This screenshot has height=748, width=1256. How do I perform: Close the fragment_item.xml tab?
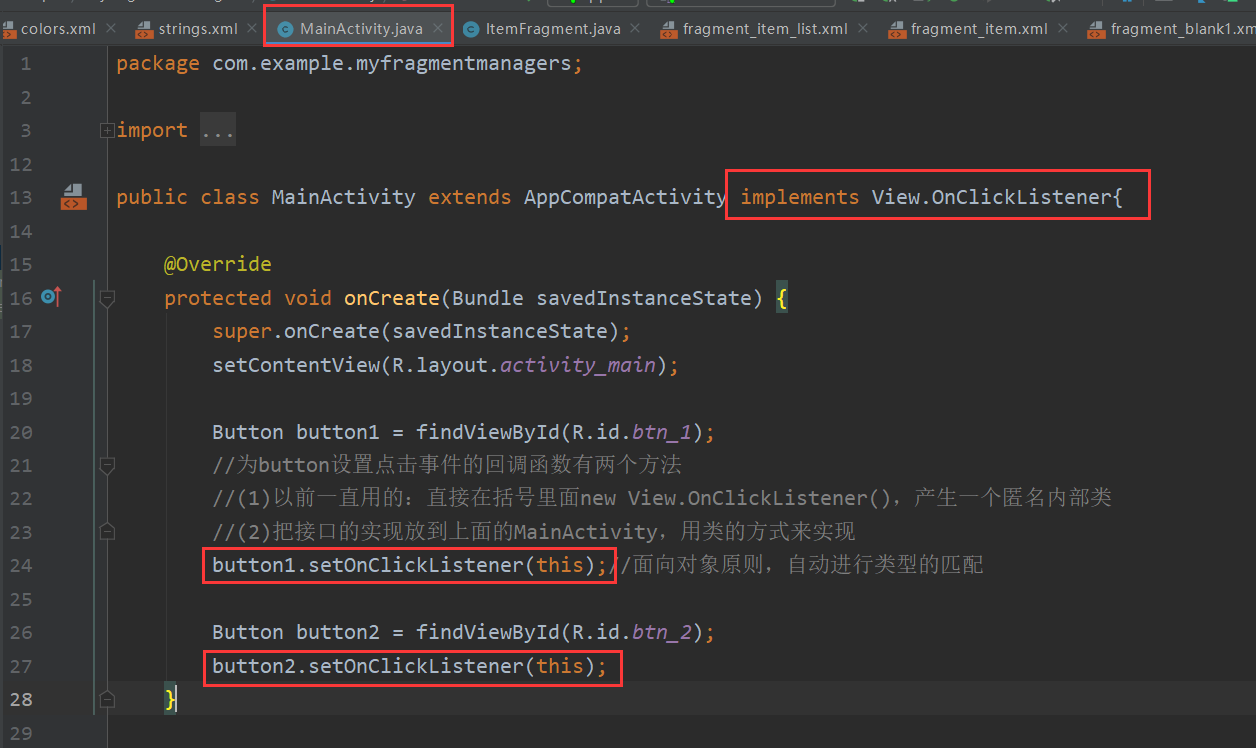[1062, 29]
